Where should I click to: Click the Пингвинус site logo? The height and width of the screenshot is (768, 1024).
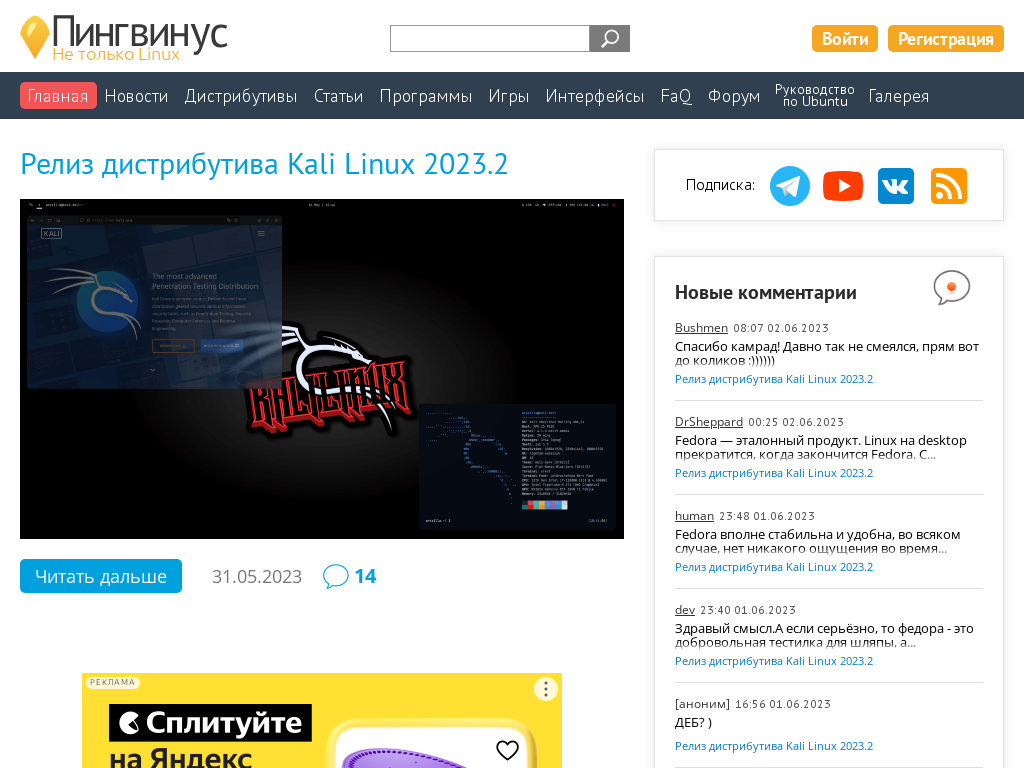point(123,38)
